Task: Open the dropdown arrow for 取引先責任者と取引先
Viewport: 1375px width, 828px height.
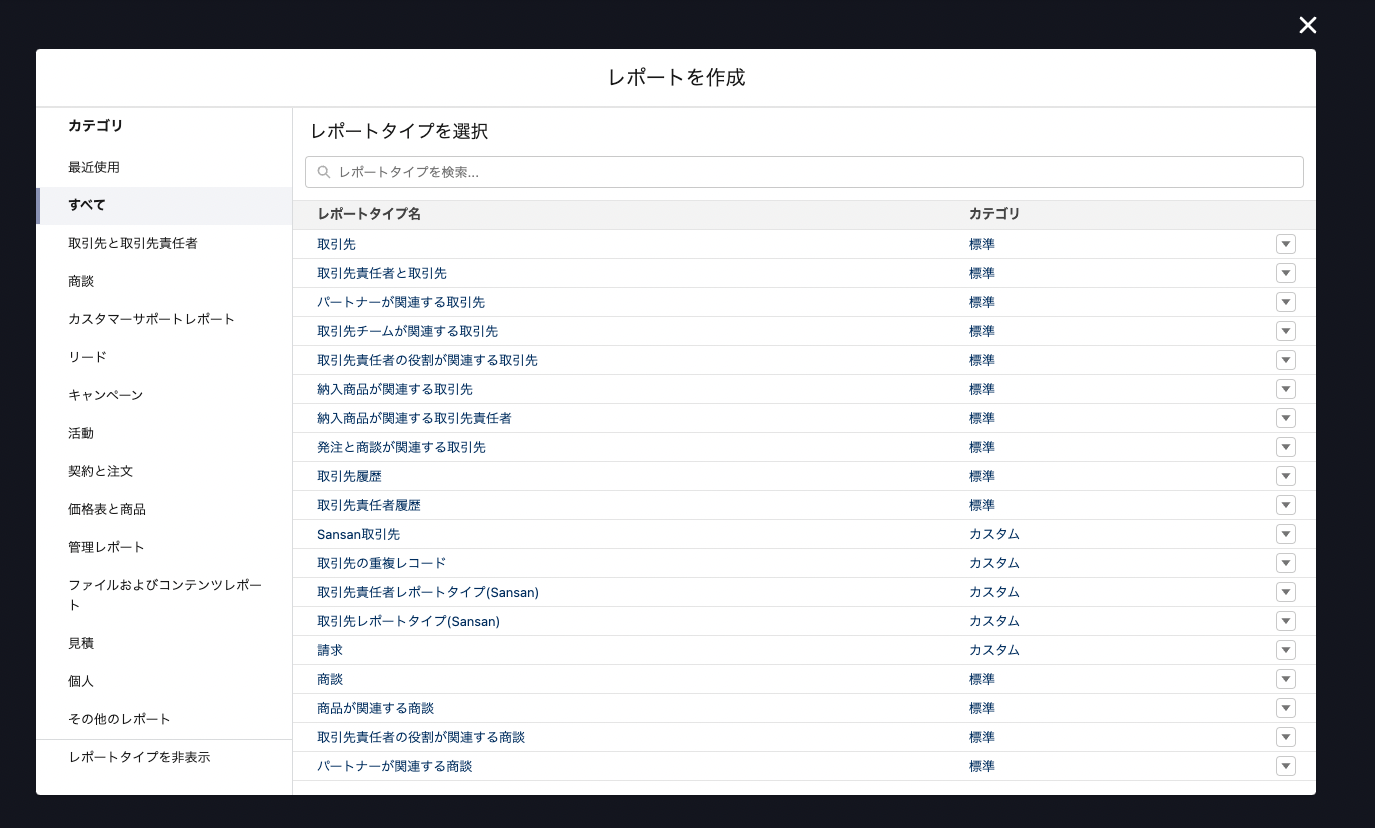Action: pos(1286,273)
